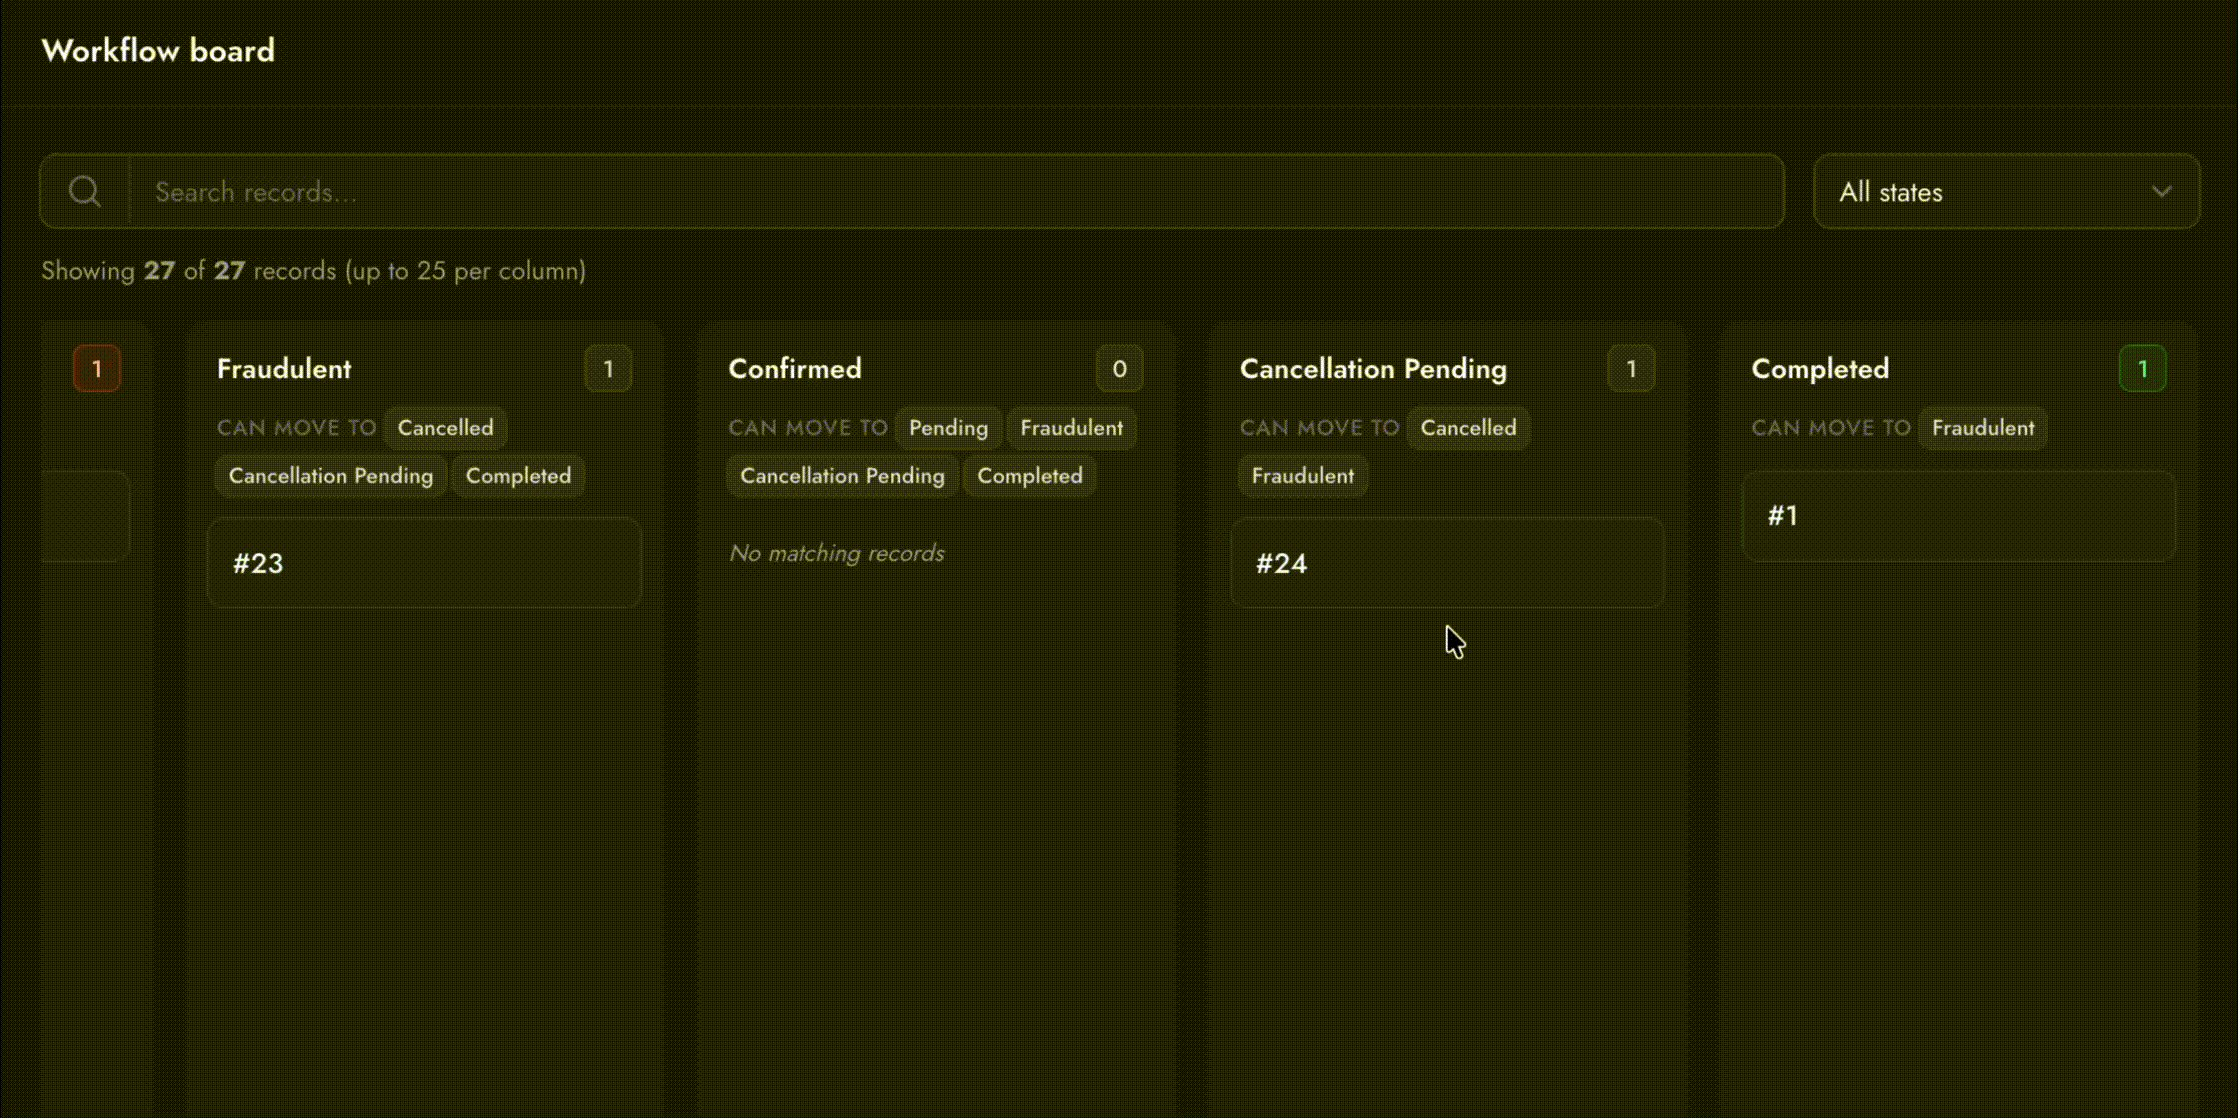Click Completed chip in Confirmed column
2238x1118 pixels.
point(1029,476)
